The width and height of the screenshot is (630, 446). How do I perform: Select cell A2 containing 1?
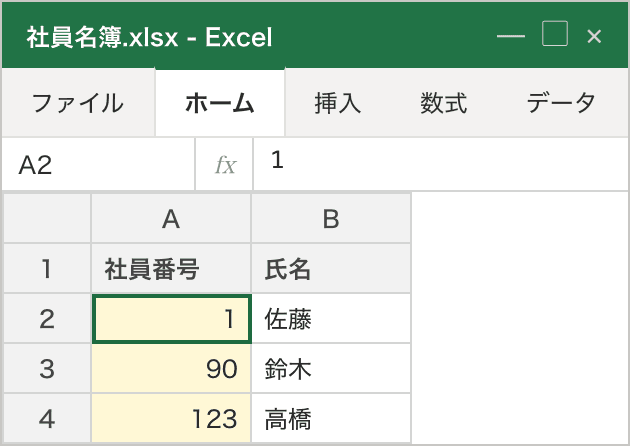172,319
